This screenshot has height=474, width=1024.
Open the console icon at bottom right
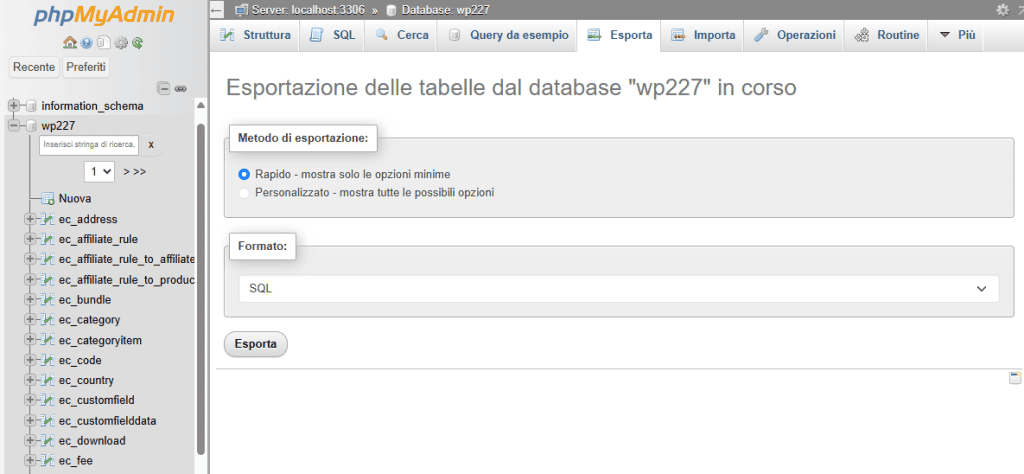(1015, 377)
